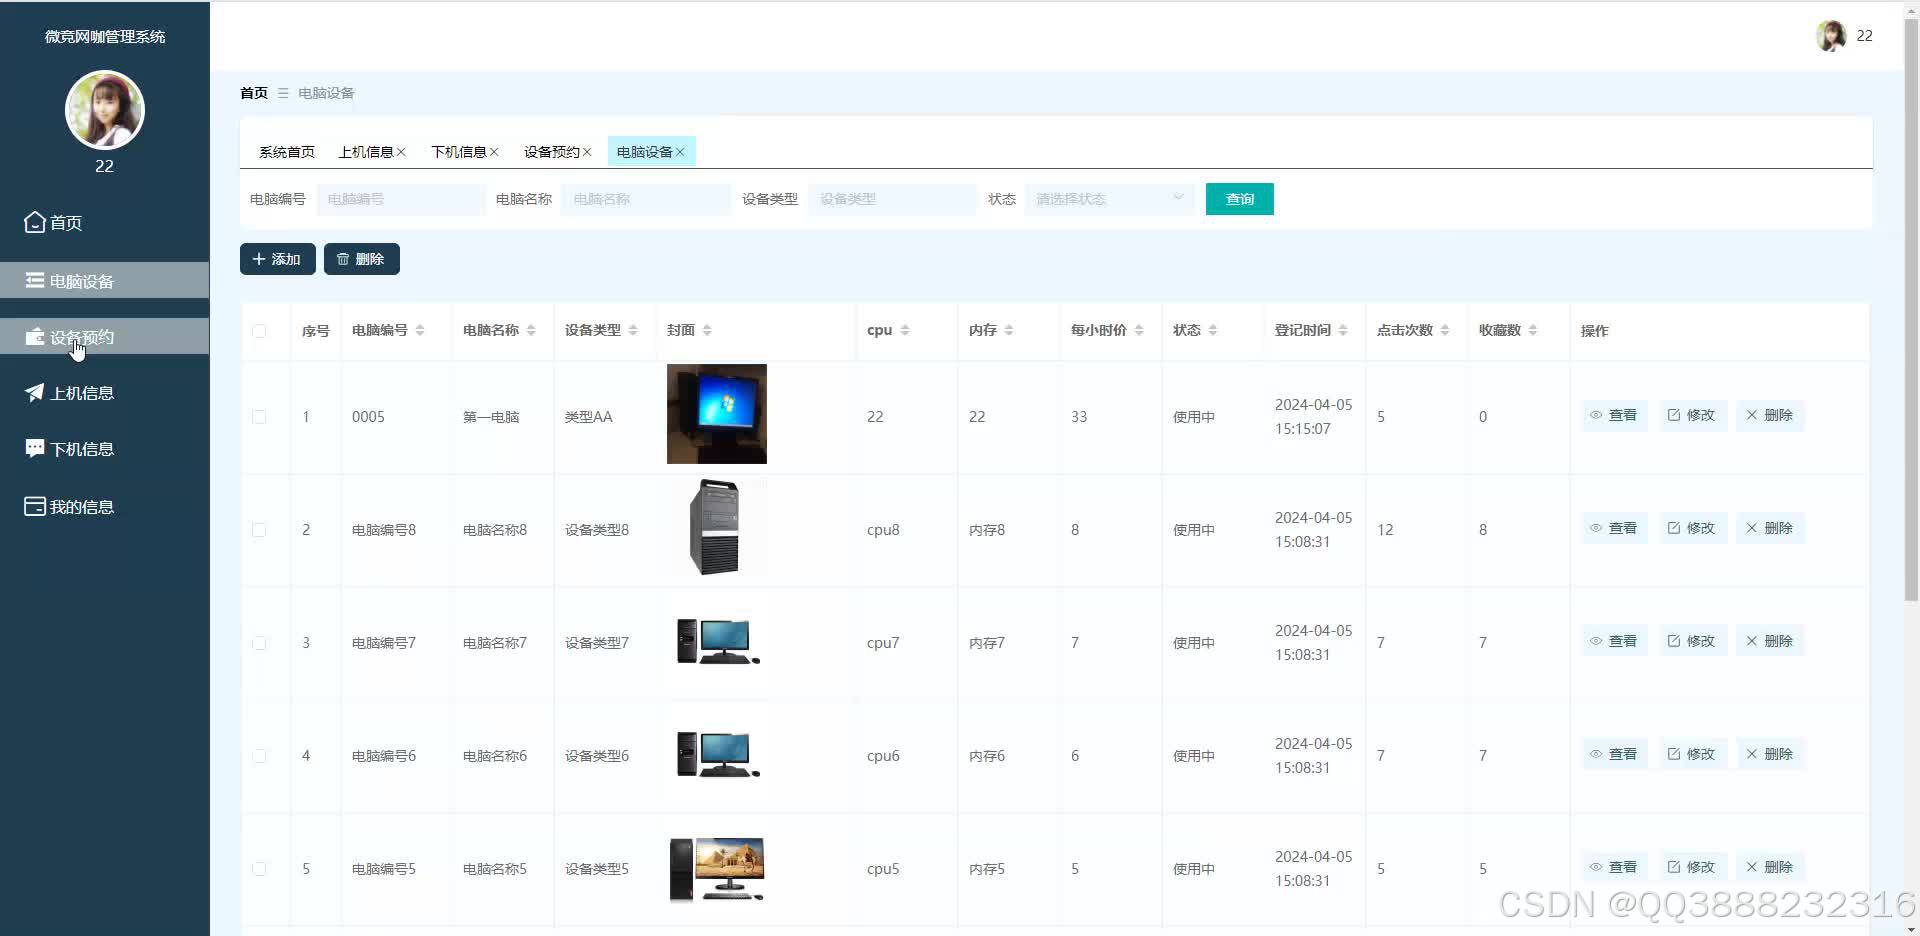The width and height of the screenshot is (1920, 936).
Task: Click the 类型AA cell
Action: point(588,417)
